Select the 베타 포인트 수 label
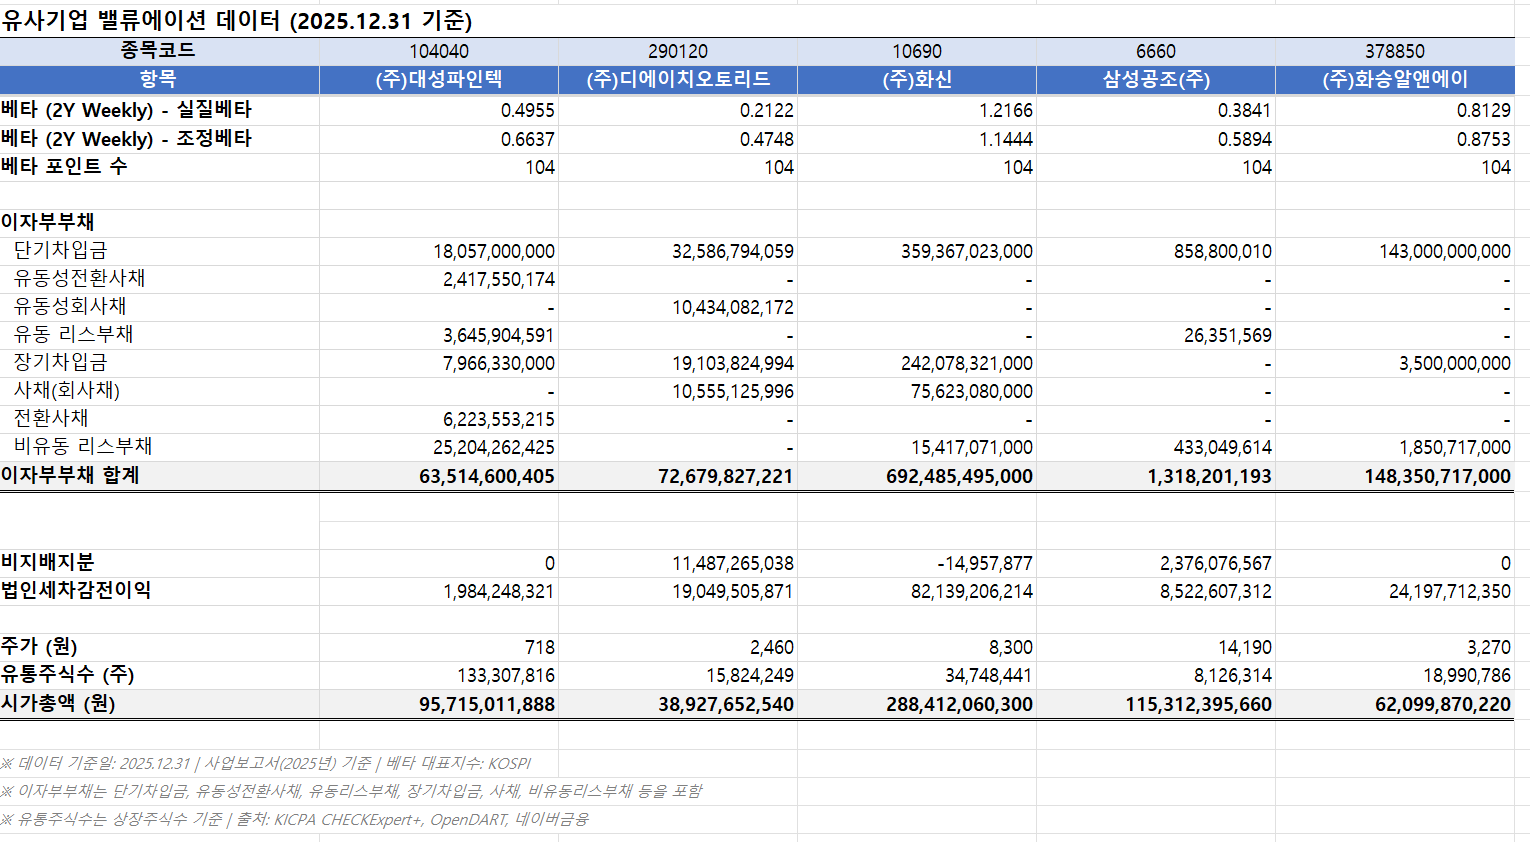The image size is (1530, 842). (64, 167)
